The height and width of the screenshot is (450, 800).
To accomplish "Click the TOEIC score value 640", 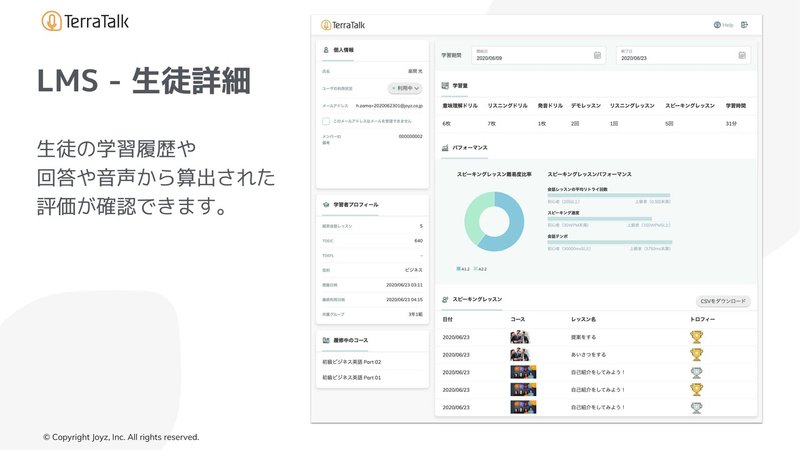I will [418, 240].
